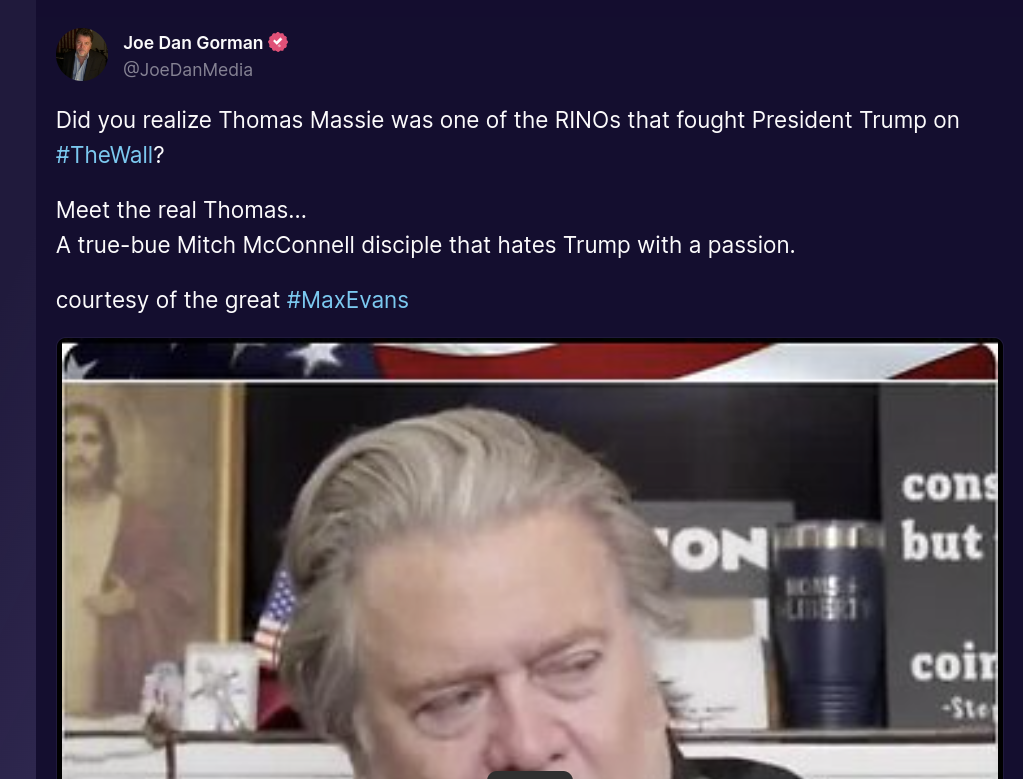This screenshot has height=779, width=1023.
Task: Click the "Meet the real Thomas..." line
Action: [x=181, y=210]
